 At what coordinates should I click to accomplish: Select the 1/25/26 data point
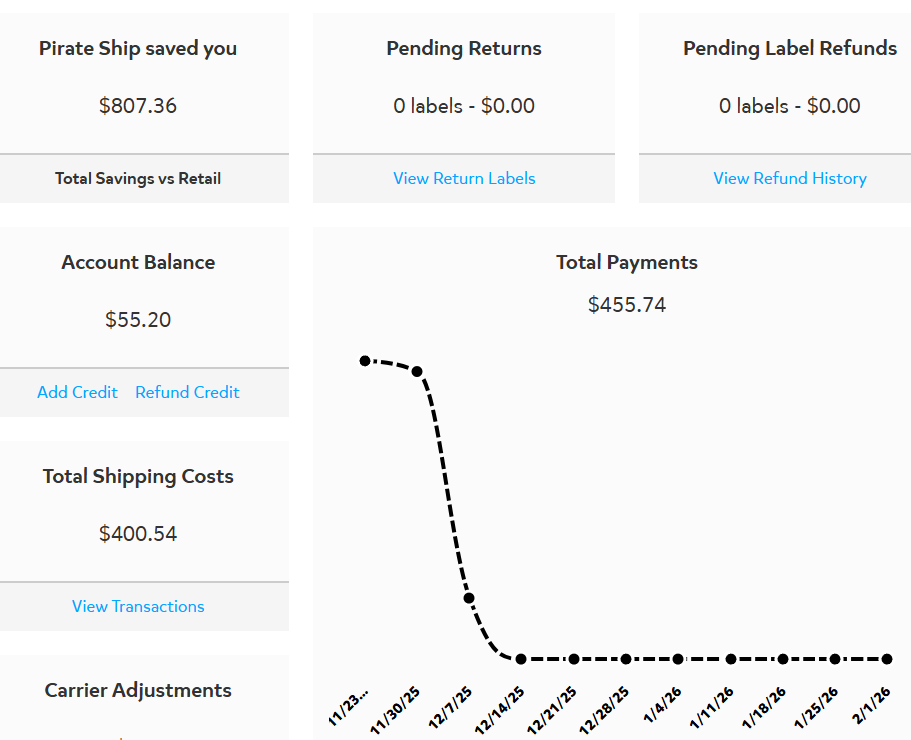[835, 659]
